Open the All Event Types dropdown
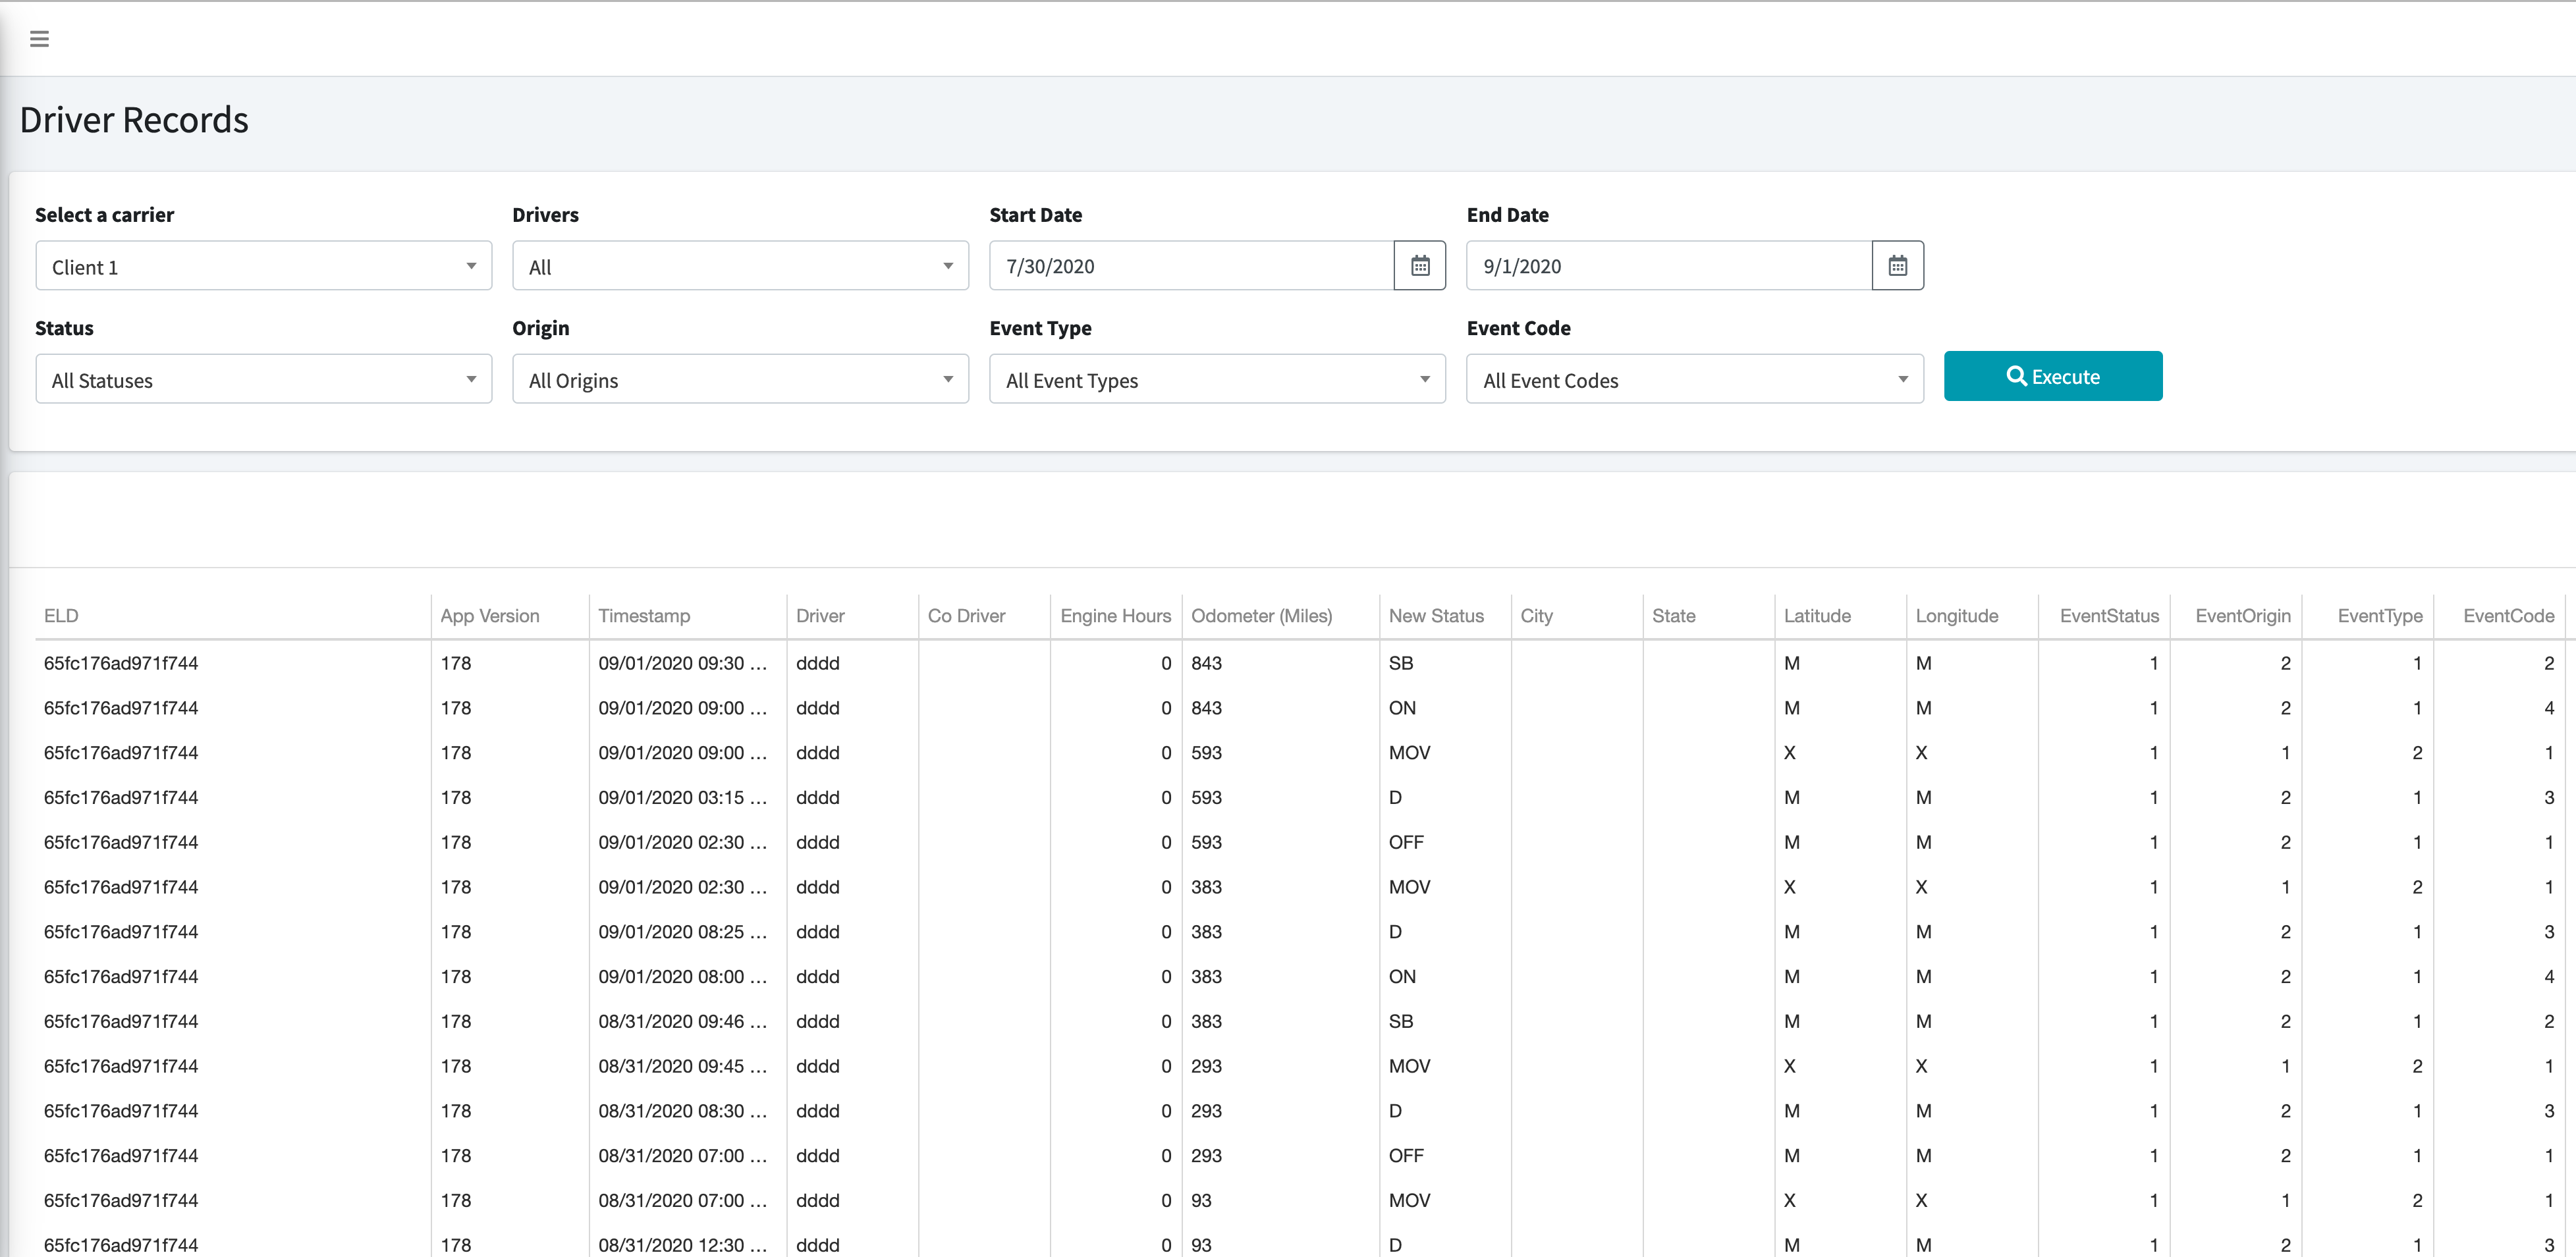Viewport: 2576px width, 1257px height. click(x=1217, y=379)
